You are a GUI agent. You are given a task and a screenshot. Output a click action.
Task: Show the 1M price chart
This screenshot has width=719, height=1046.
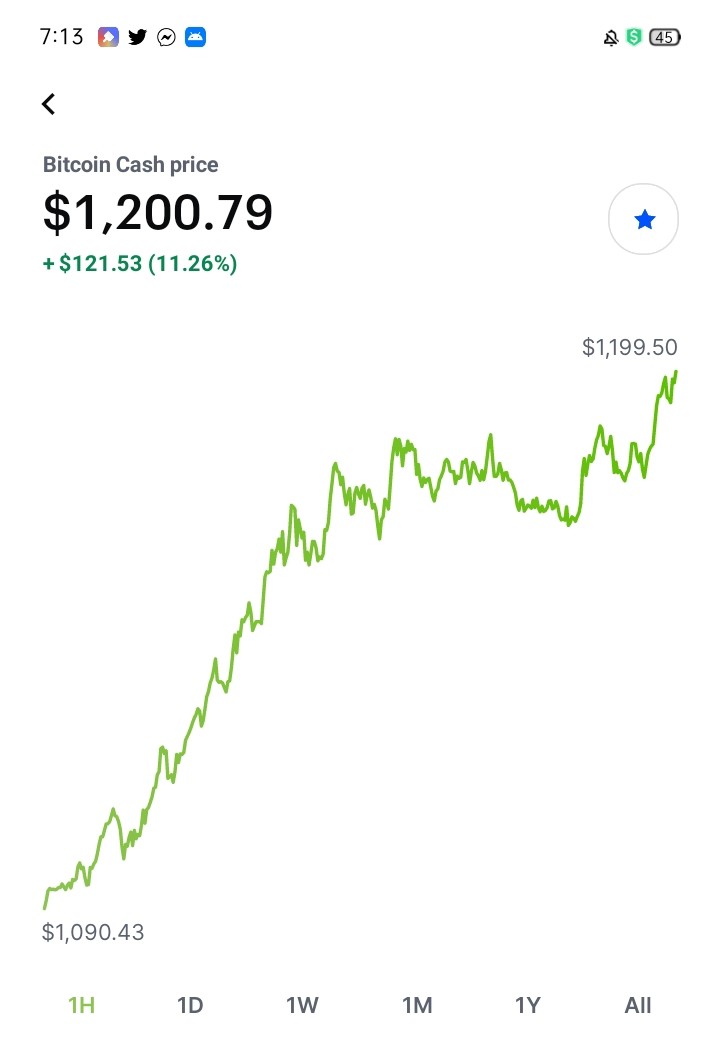[x=418, y=1005]
